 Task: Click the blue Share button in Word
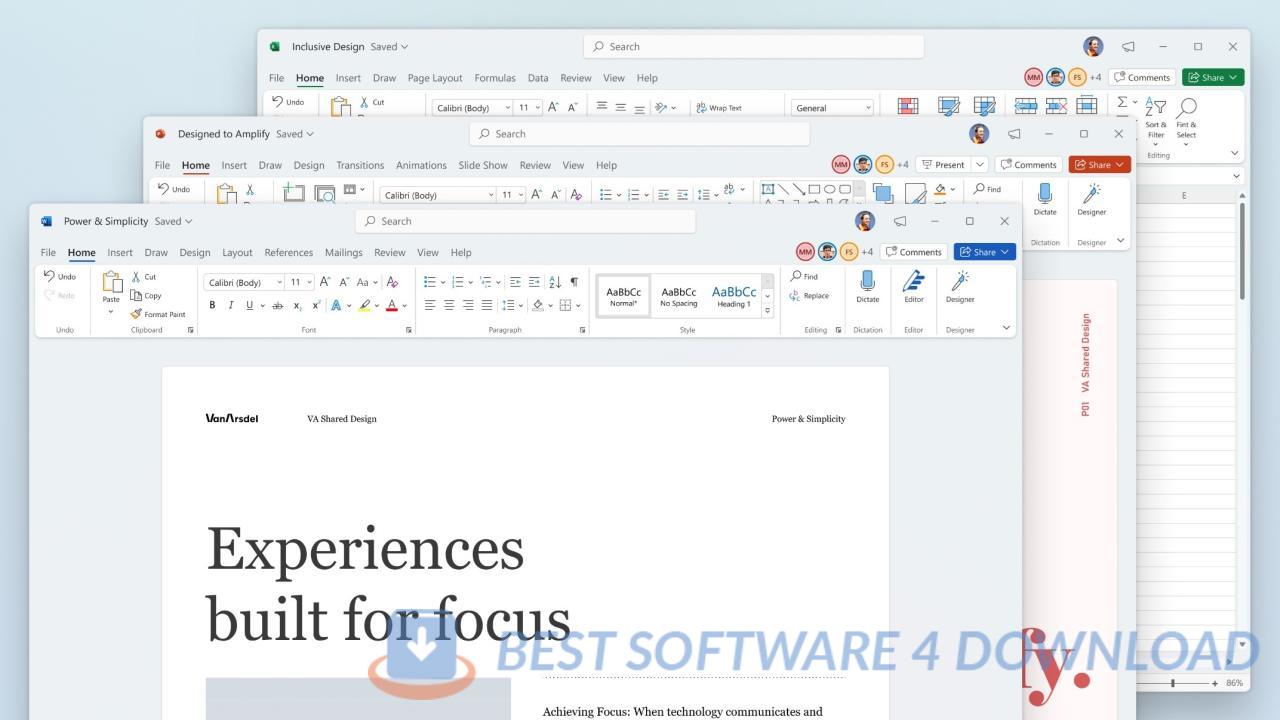click(x=985, y=252)
